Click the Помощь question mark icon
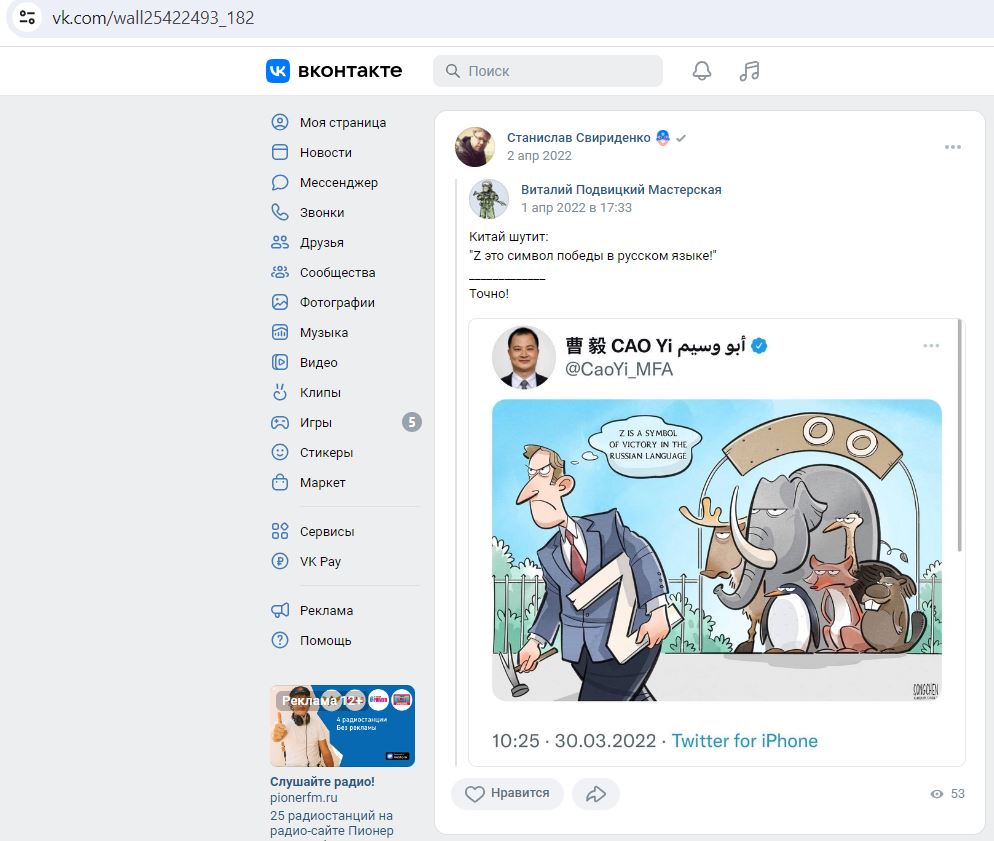 coord(280,640)
